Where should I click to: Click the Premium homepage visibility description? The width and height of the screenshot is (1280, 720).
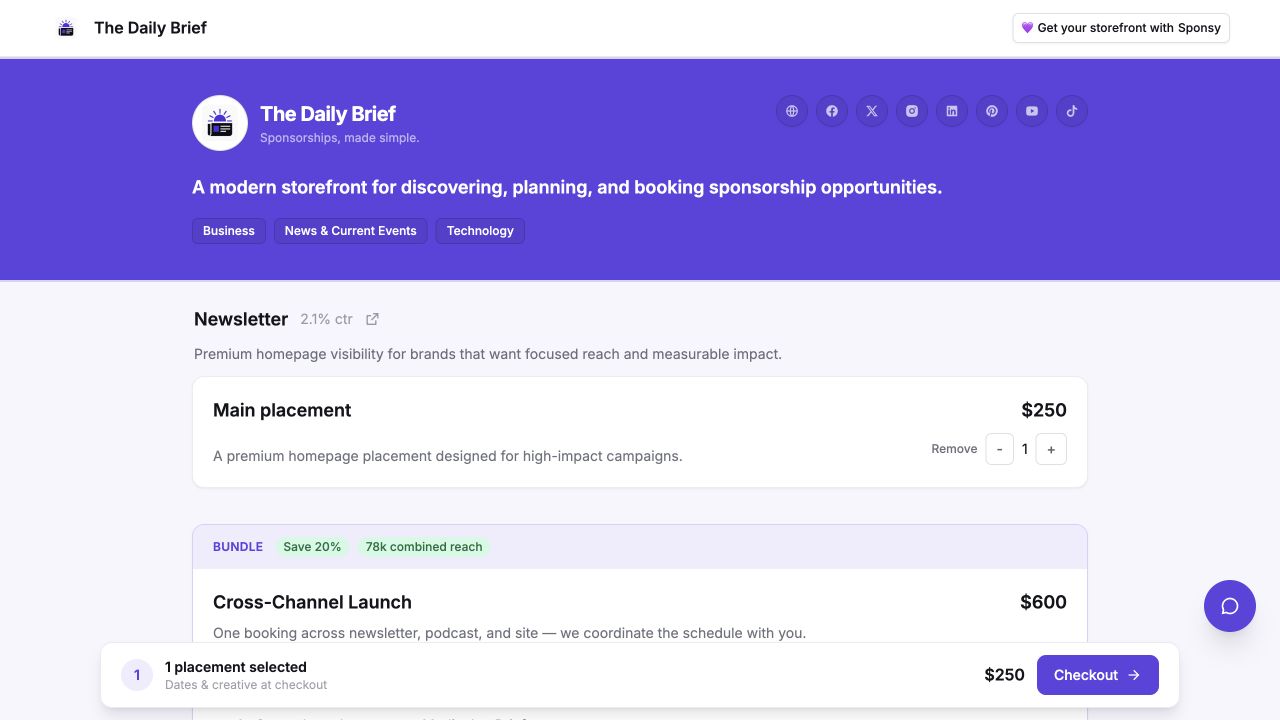pos(488,354)
